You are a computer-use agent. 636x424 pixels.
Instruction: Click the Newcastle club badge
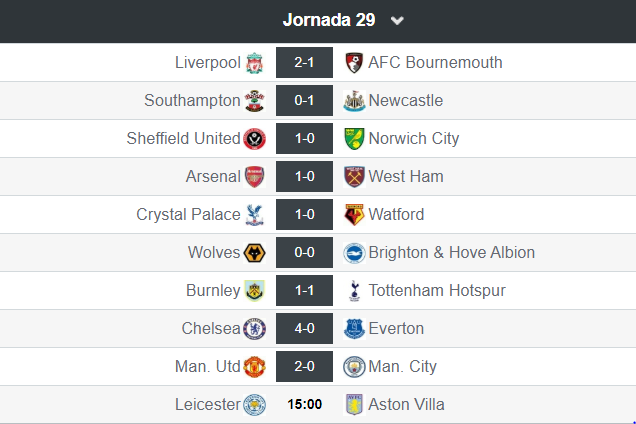pyautogui.click(x=352, y=101)
